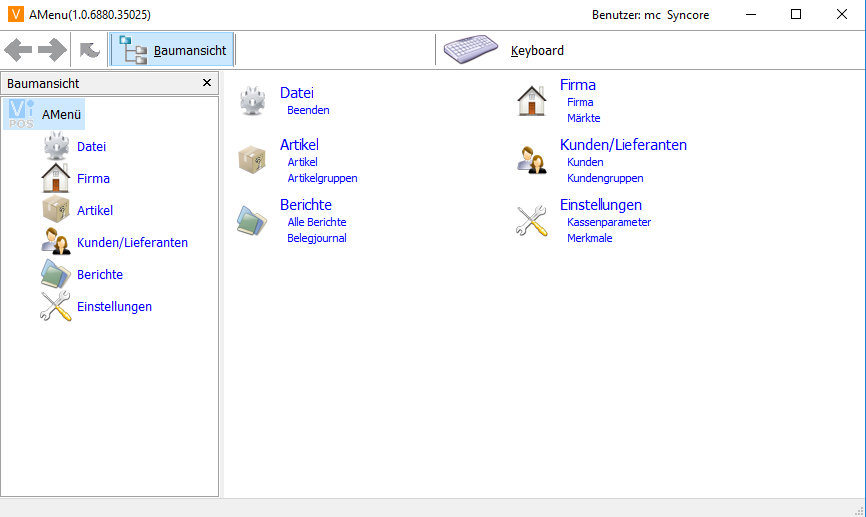The image size is (866, 517).
Task: Open Kundengruppen link
Action: point(605,178)
